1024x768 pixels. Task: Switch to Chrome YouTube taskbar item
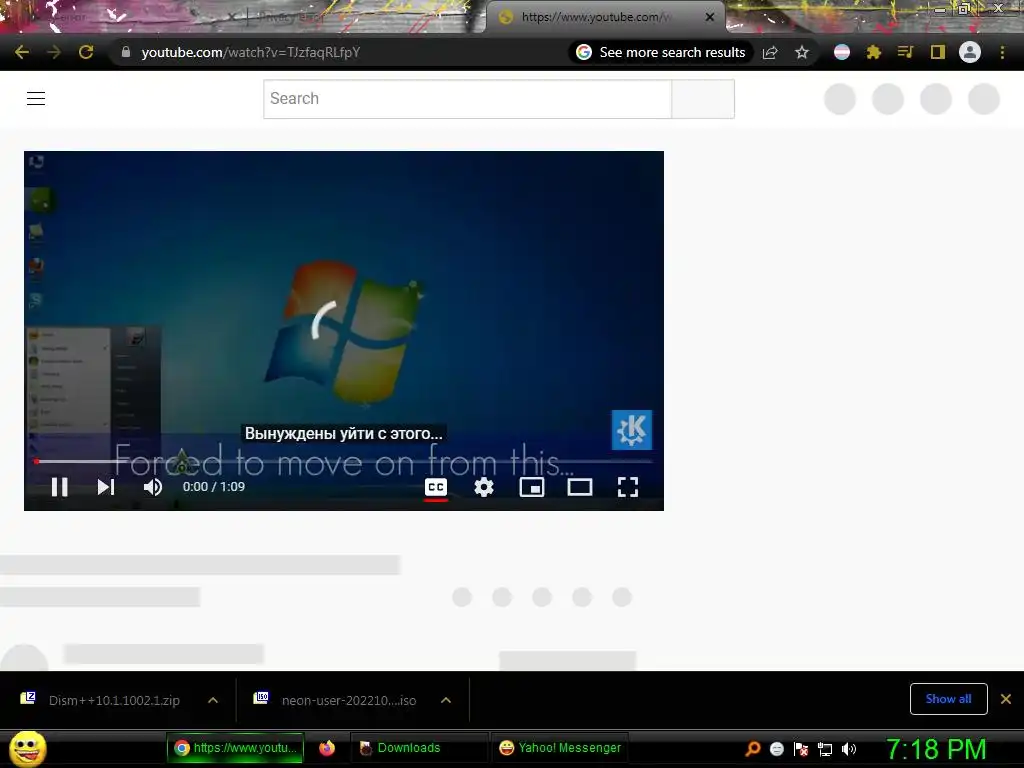pos(236,748)
